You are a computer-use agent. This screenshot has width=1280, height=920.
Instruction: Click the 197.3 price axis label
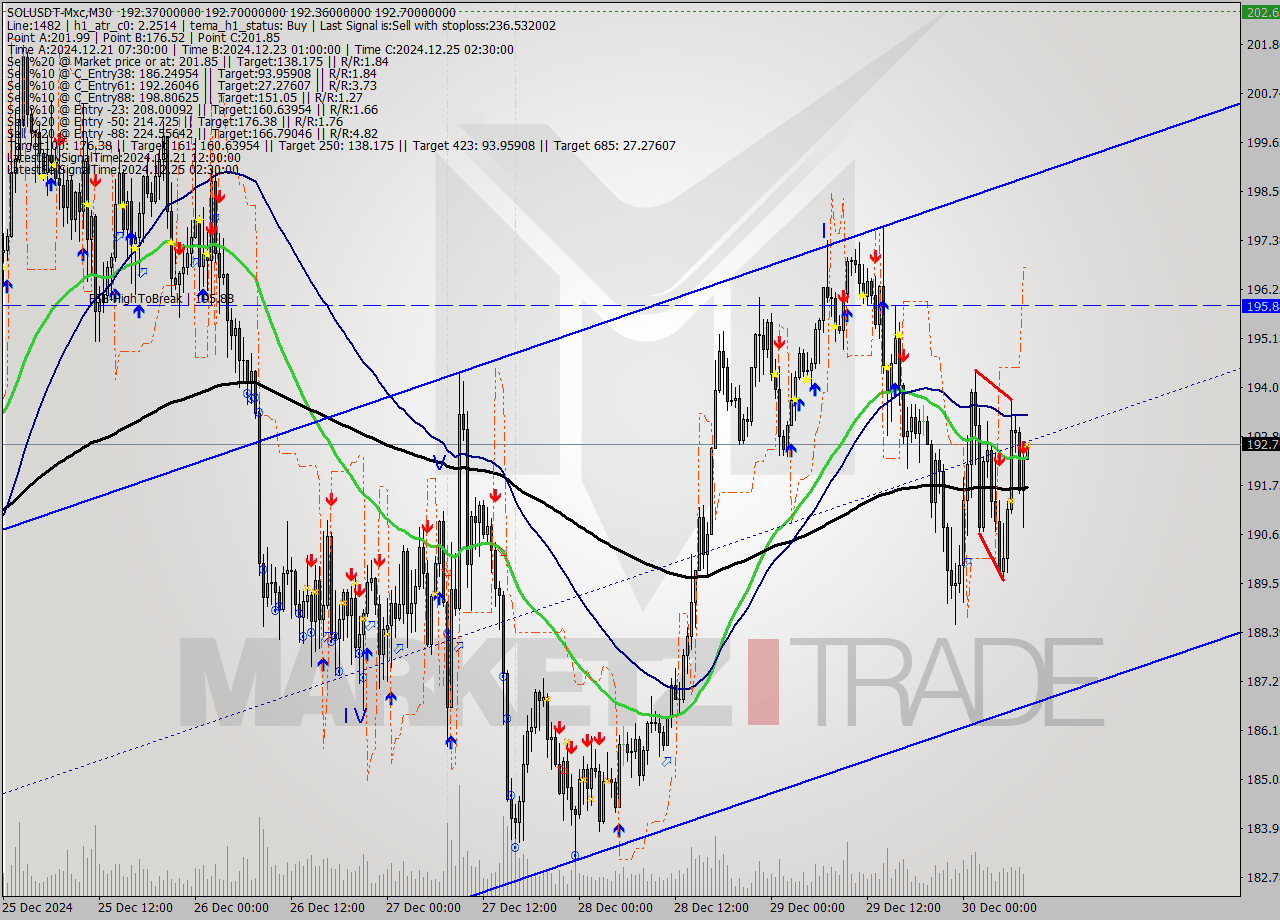1263,240
